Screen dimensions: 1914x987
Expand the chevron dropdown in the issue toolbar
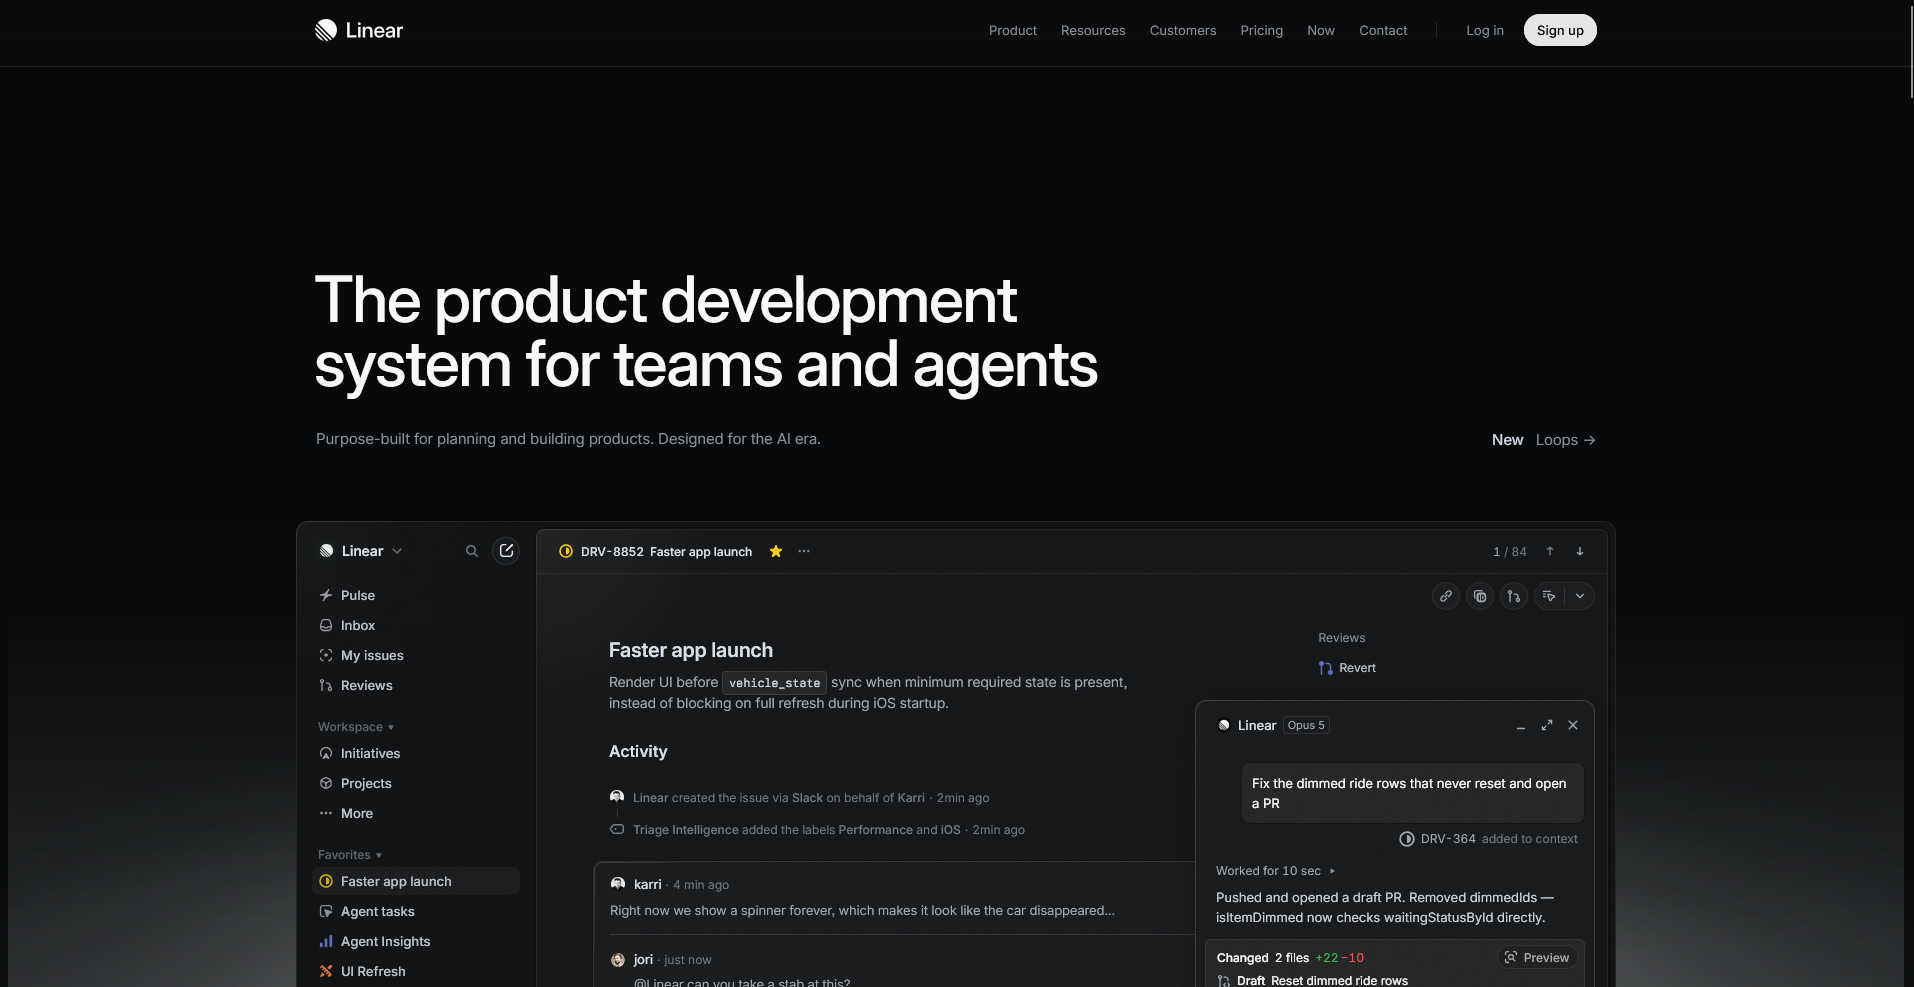1580,596
